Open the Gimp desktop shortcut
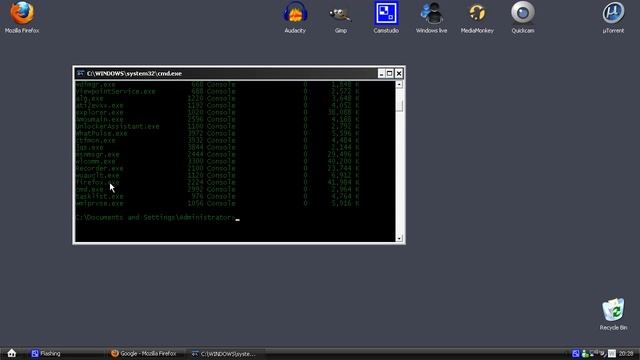Viewport: 640px width, 360px height. pyautogui.click(x=340, y=17)
